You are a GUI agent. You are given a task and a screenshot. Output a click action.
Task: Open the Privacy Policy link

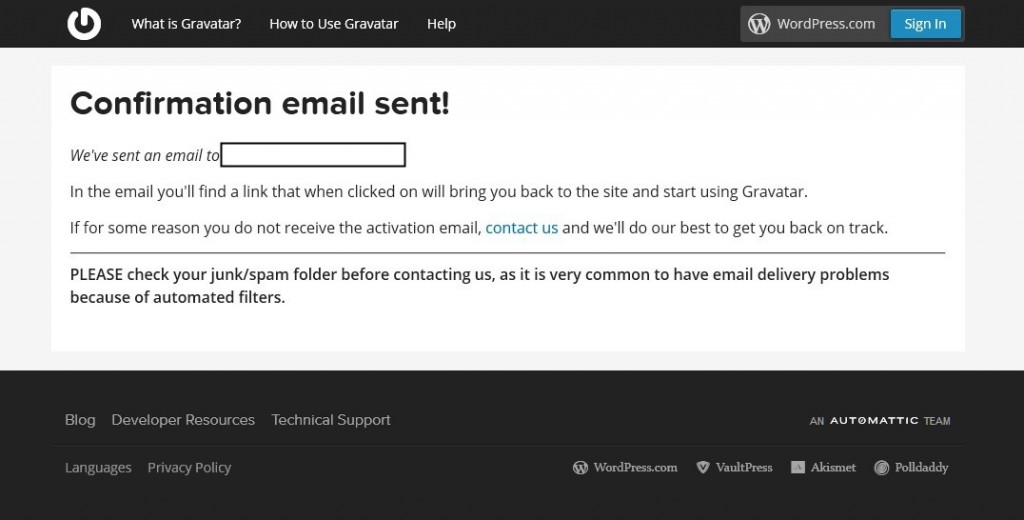[189, 467]
